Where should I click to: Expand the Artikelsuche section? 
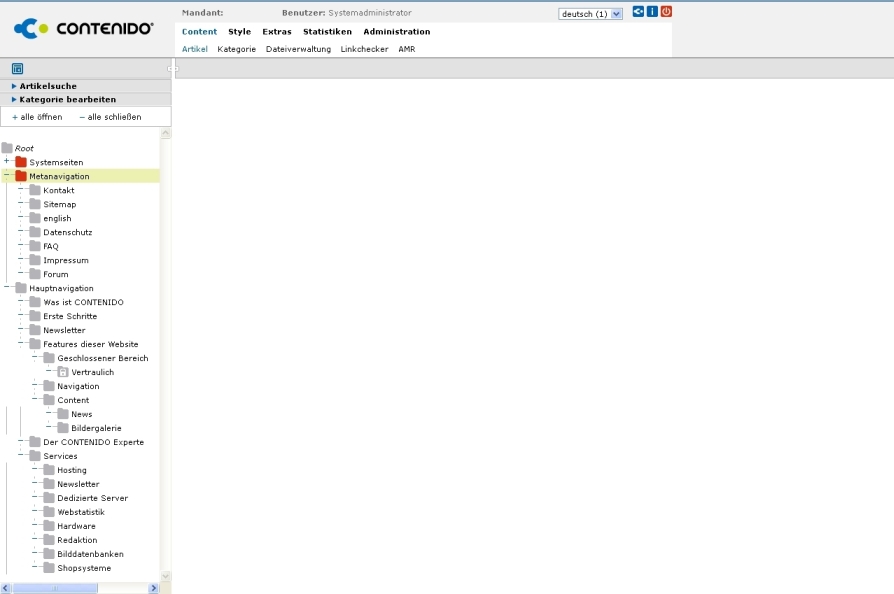(x=48, y=86)
